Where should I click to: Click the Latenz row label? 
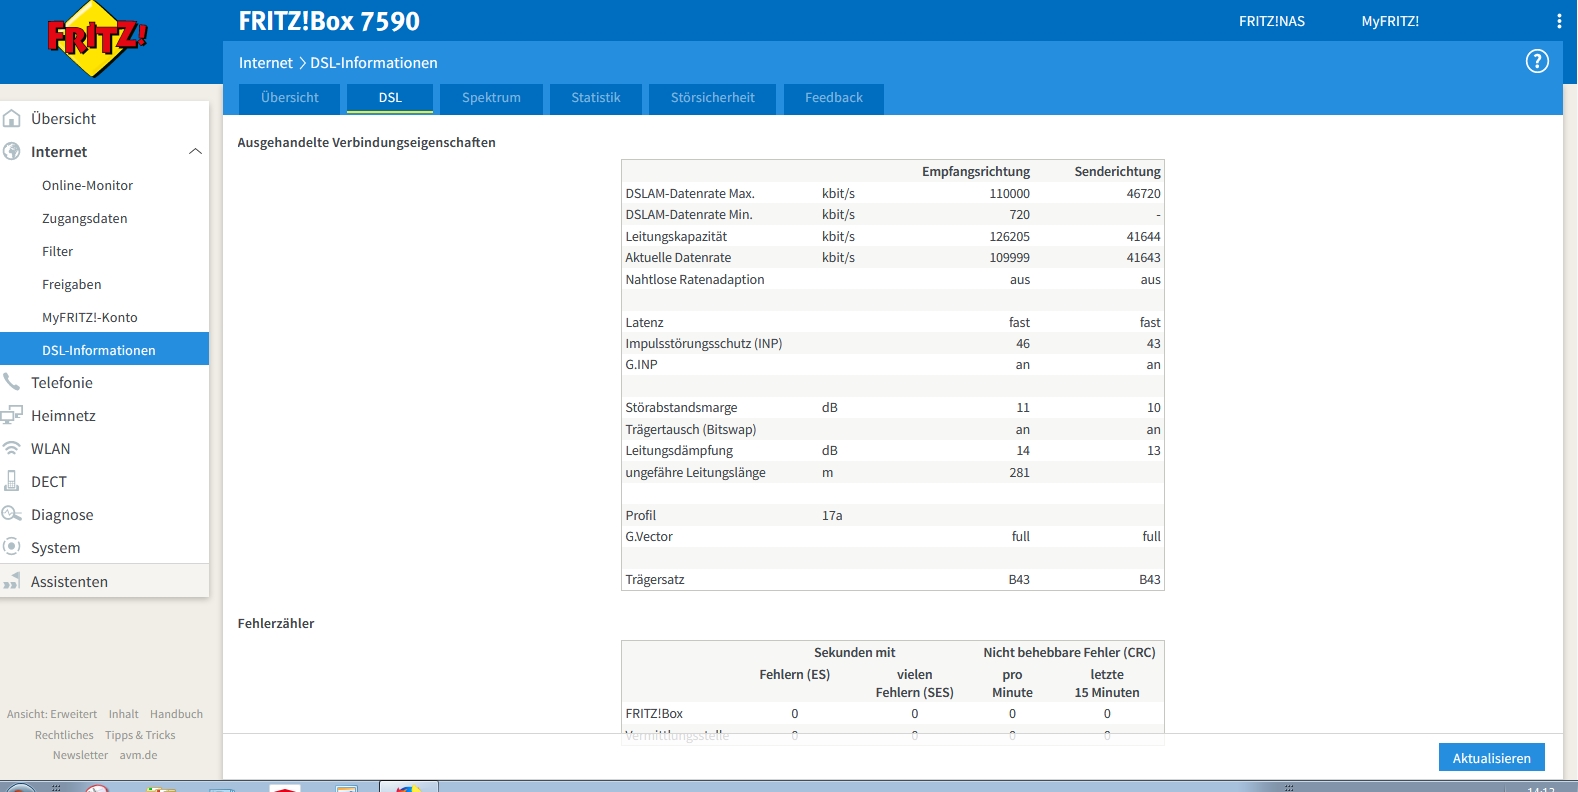coord(644,323)
